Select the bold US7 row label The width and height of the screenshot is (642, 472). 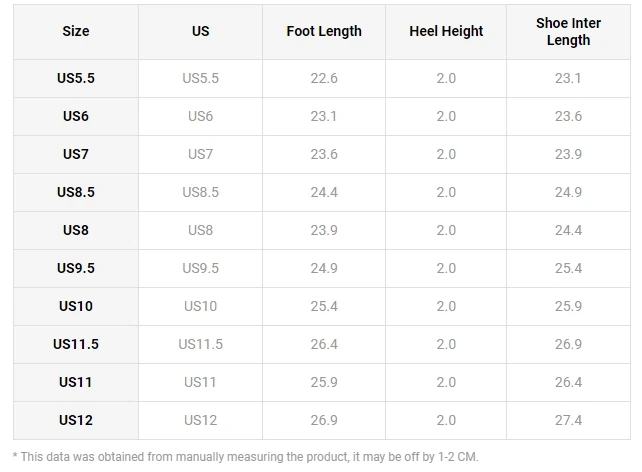coord(76,154)
